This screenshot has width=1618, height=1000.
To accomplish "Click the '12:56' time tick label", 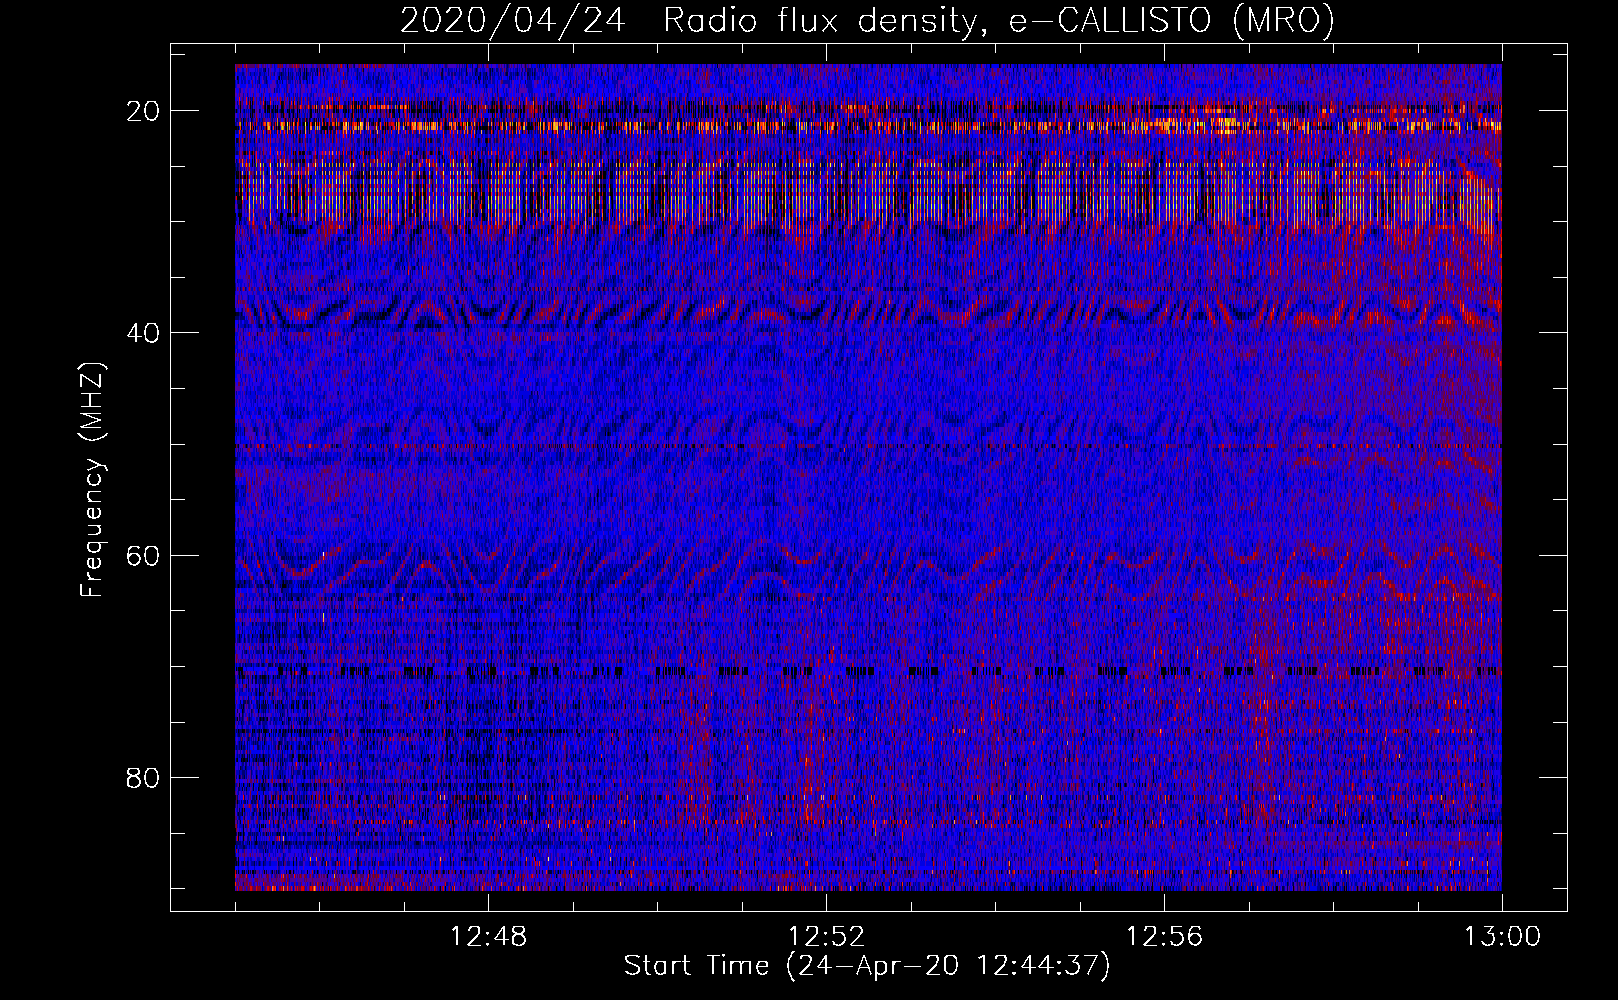I will pos(1164,937).
